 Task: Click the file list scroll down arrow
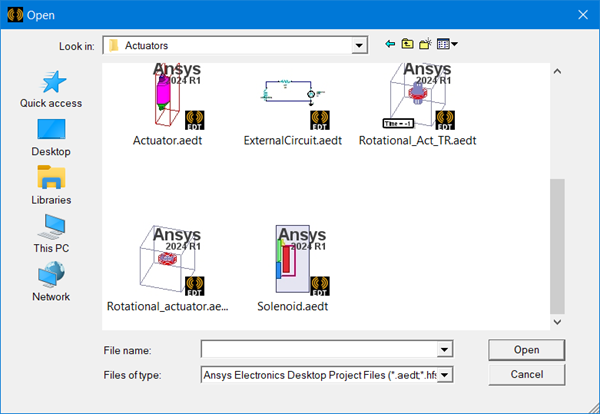557,322
